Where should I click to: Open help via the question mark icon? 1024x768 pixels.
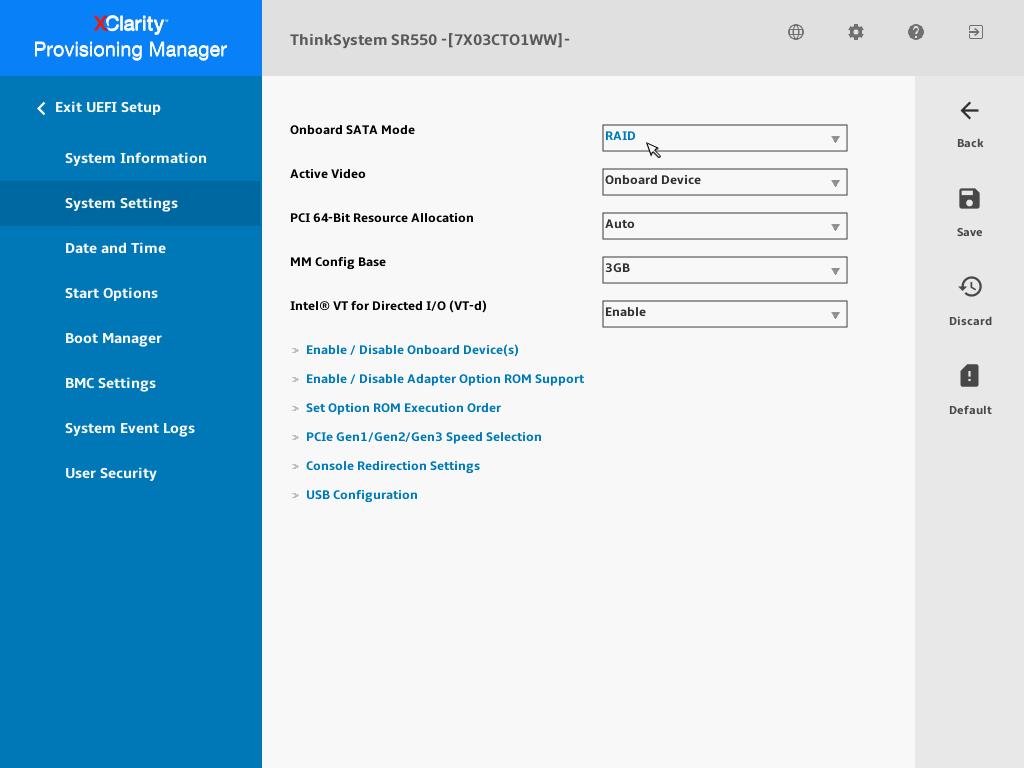916,32
